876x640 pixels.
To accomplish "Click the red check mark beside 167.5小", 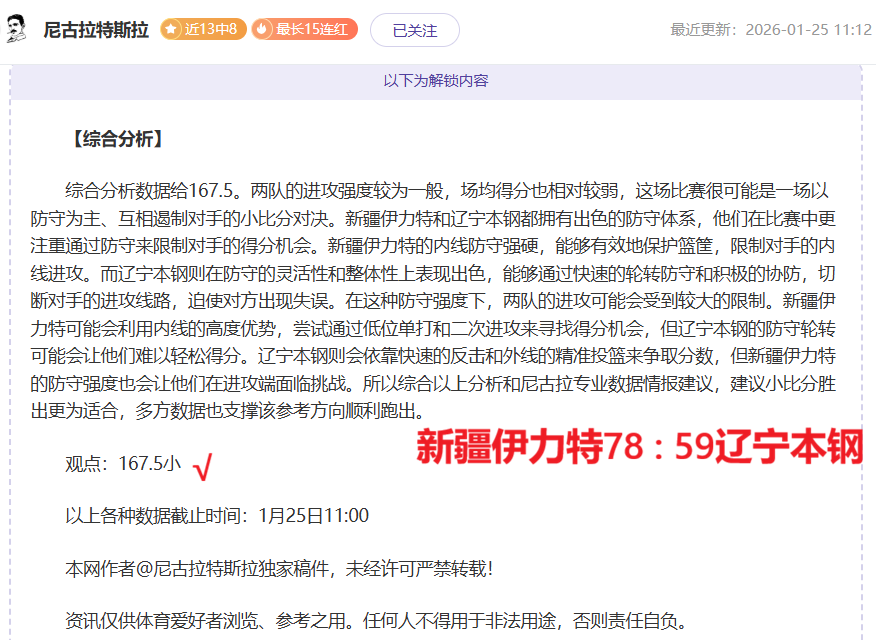I will coord(203,465).
